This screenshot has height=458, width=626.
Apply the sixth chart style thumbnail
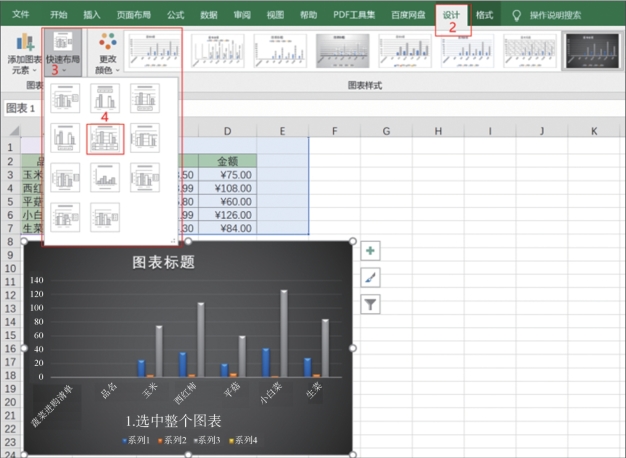pyautogui.click(x=468, y=51)
